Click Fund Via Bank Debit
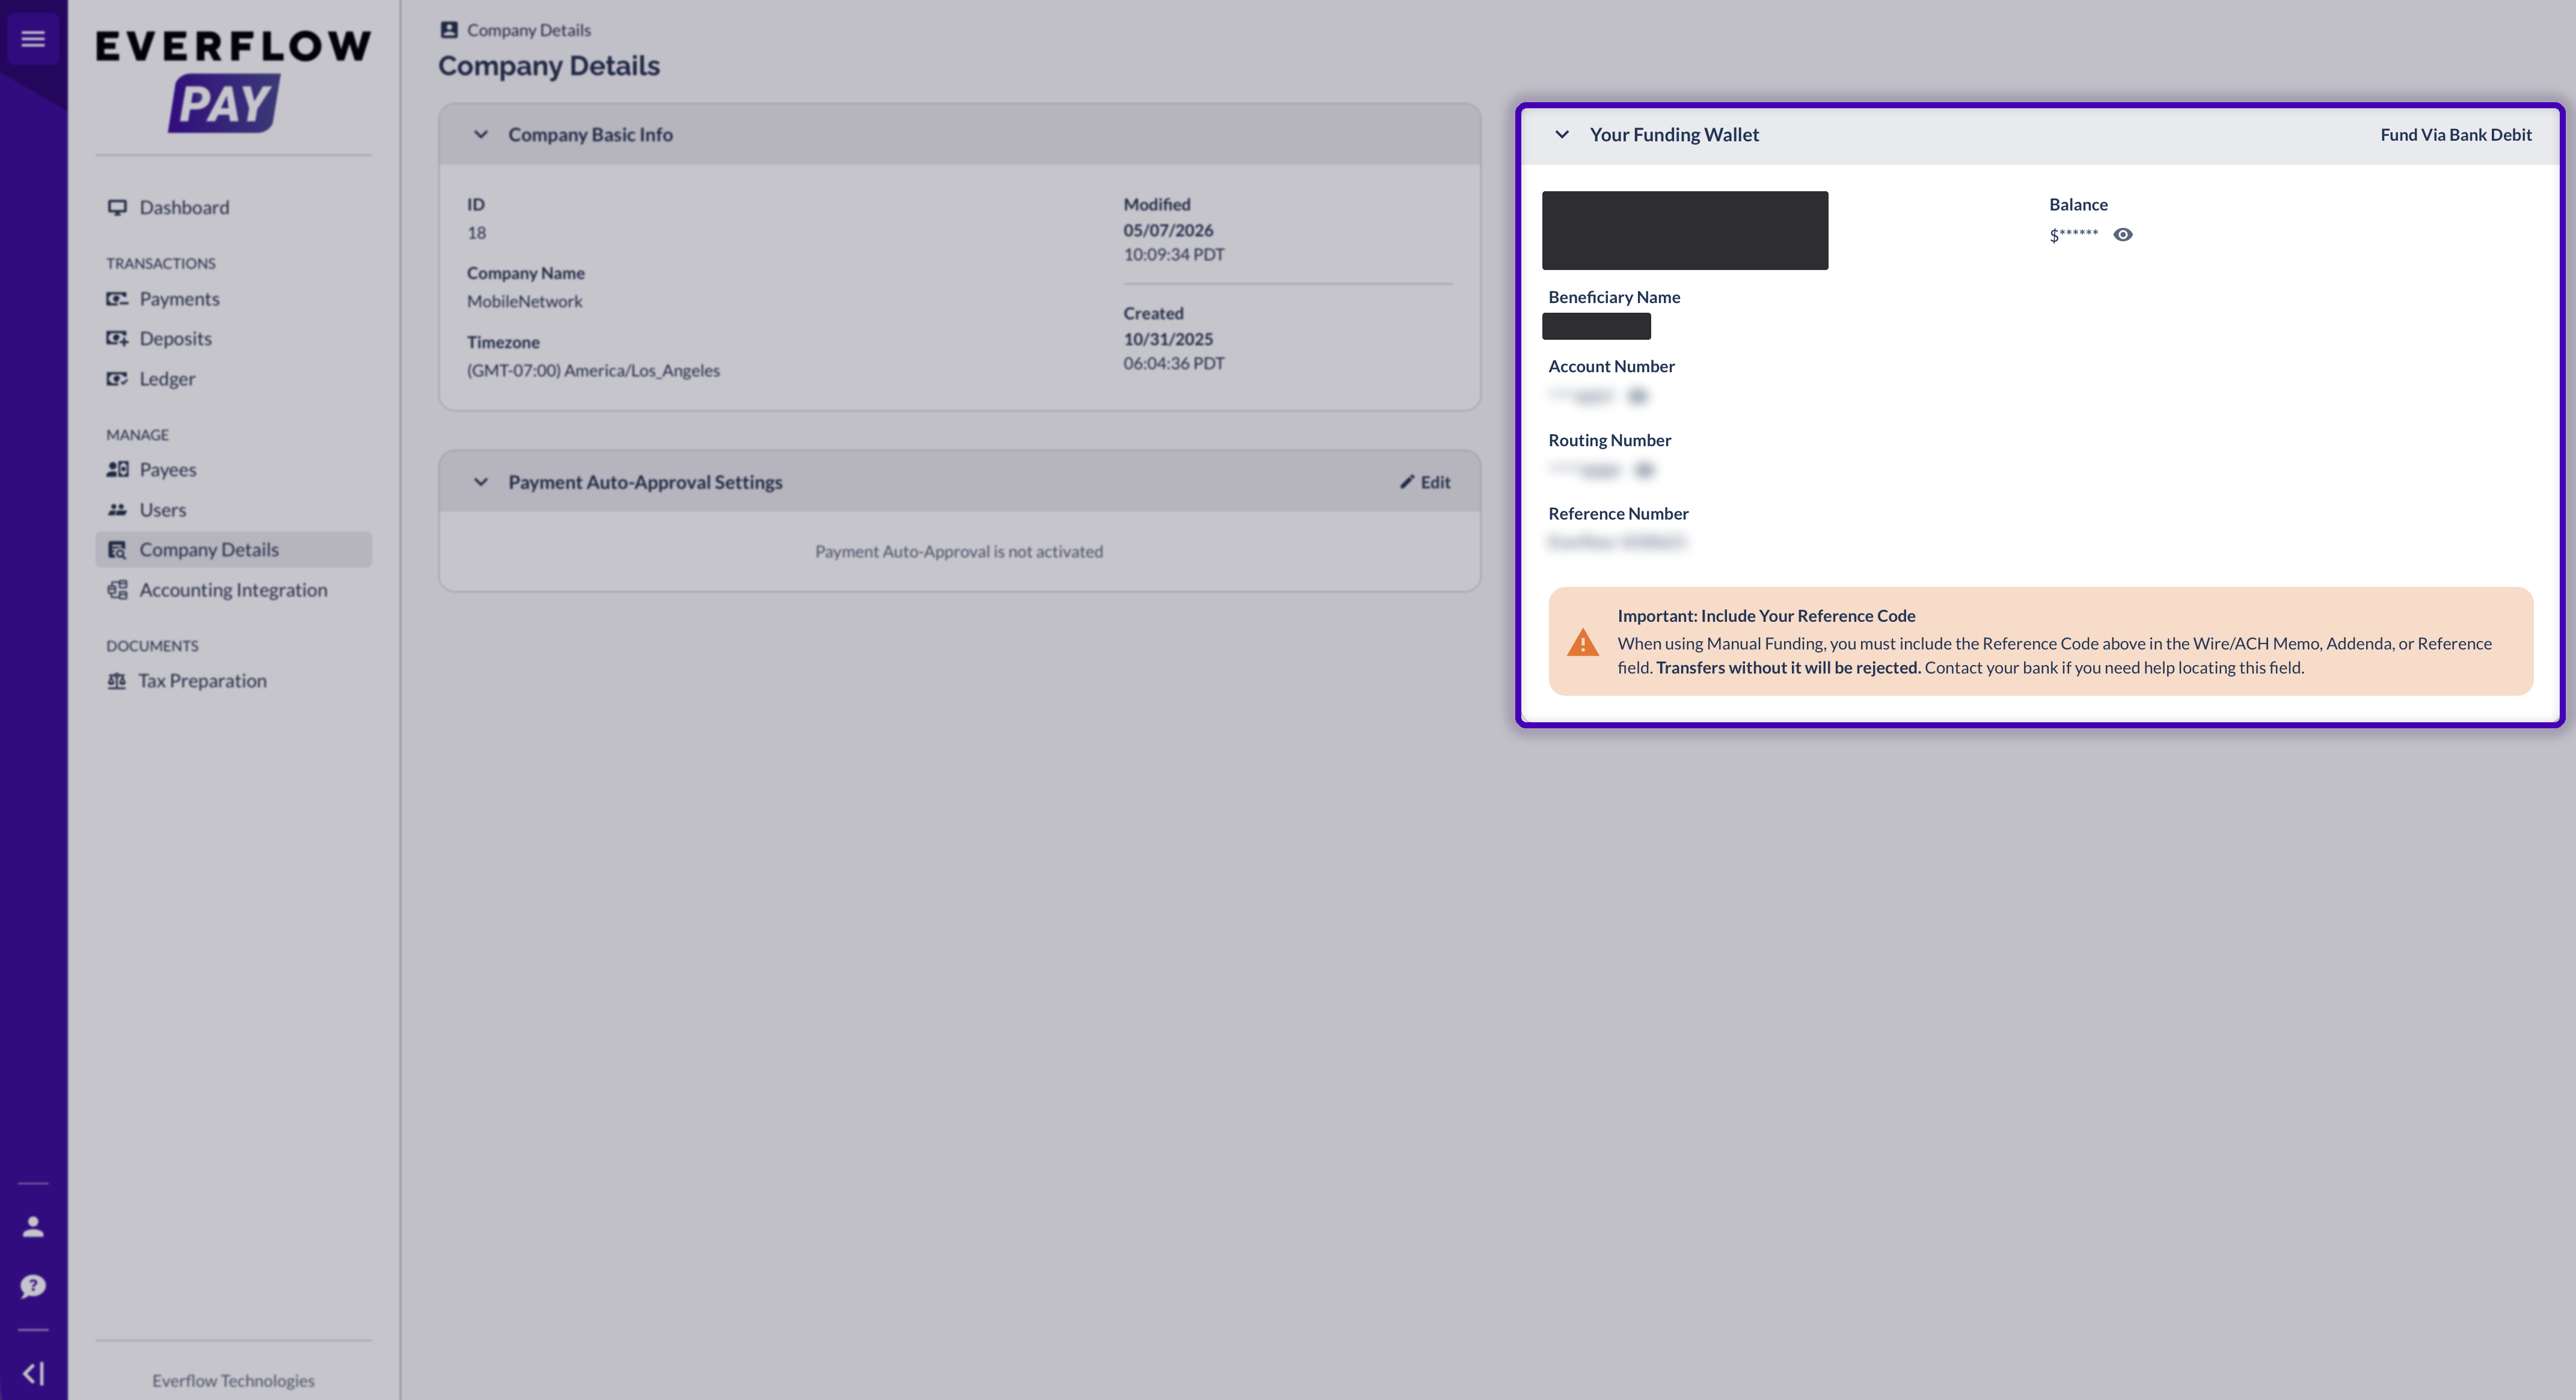The width and height of the screenshot is (2576, 1400). click(2456, 135)
